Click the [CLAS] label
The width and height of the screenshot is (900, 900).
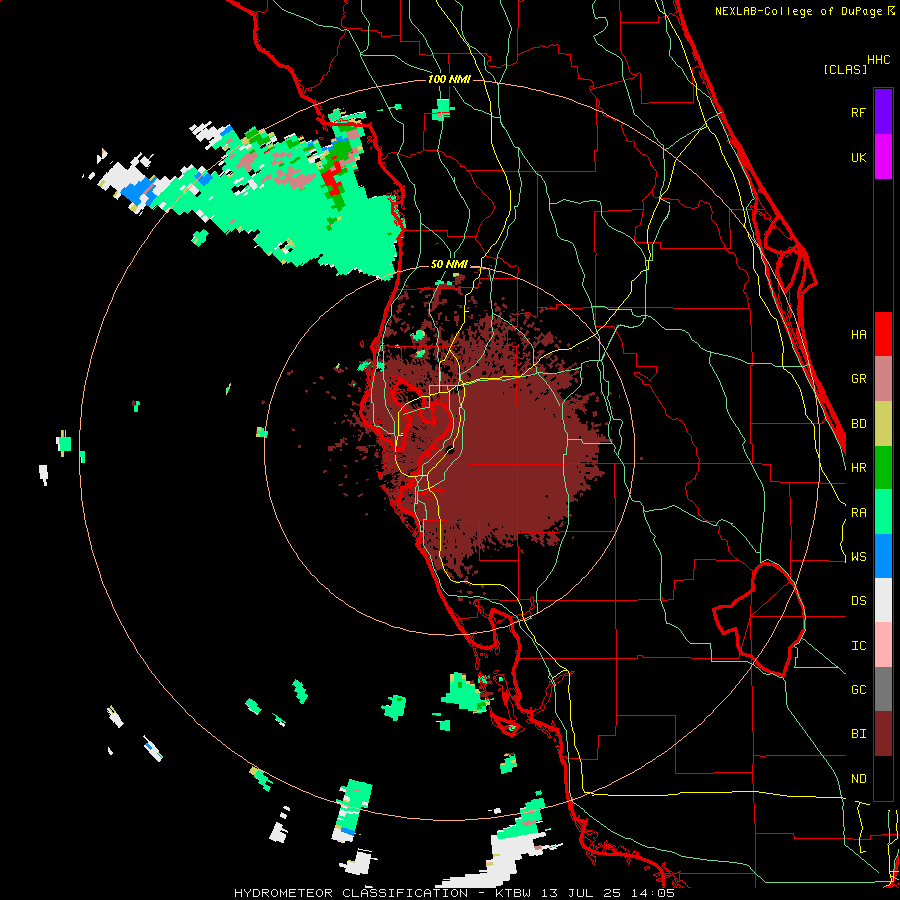pos(845,70)
